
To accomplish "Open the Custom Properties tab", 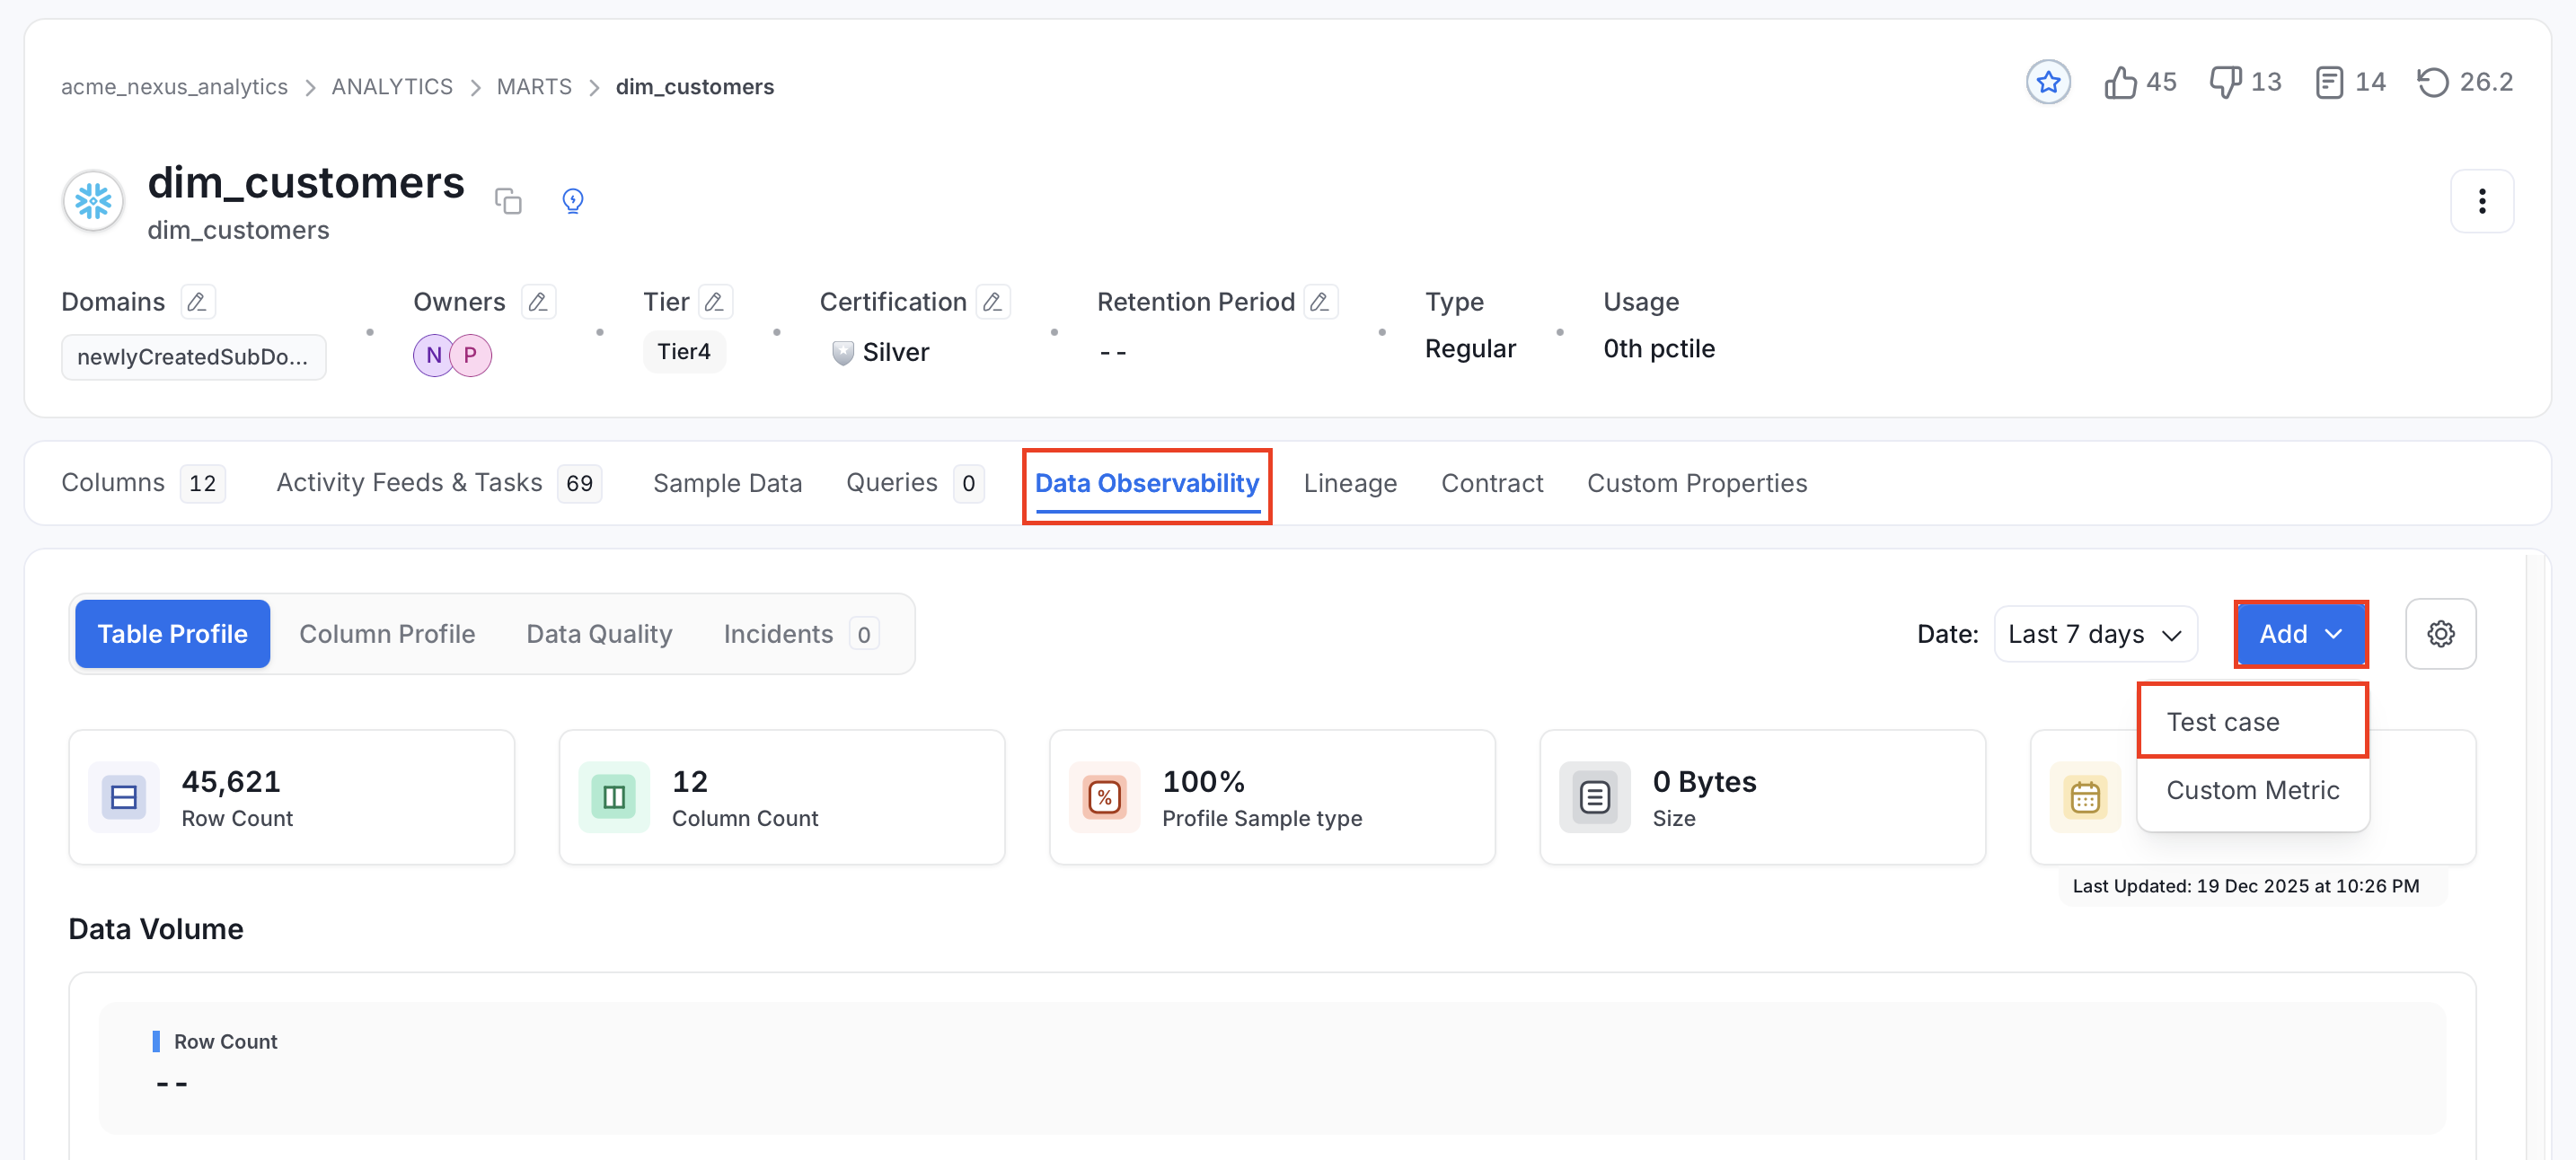I will (1696, 483).
